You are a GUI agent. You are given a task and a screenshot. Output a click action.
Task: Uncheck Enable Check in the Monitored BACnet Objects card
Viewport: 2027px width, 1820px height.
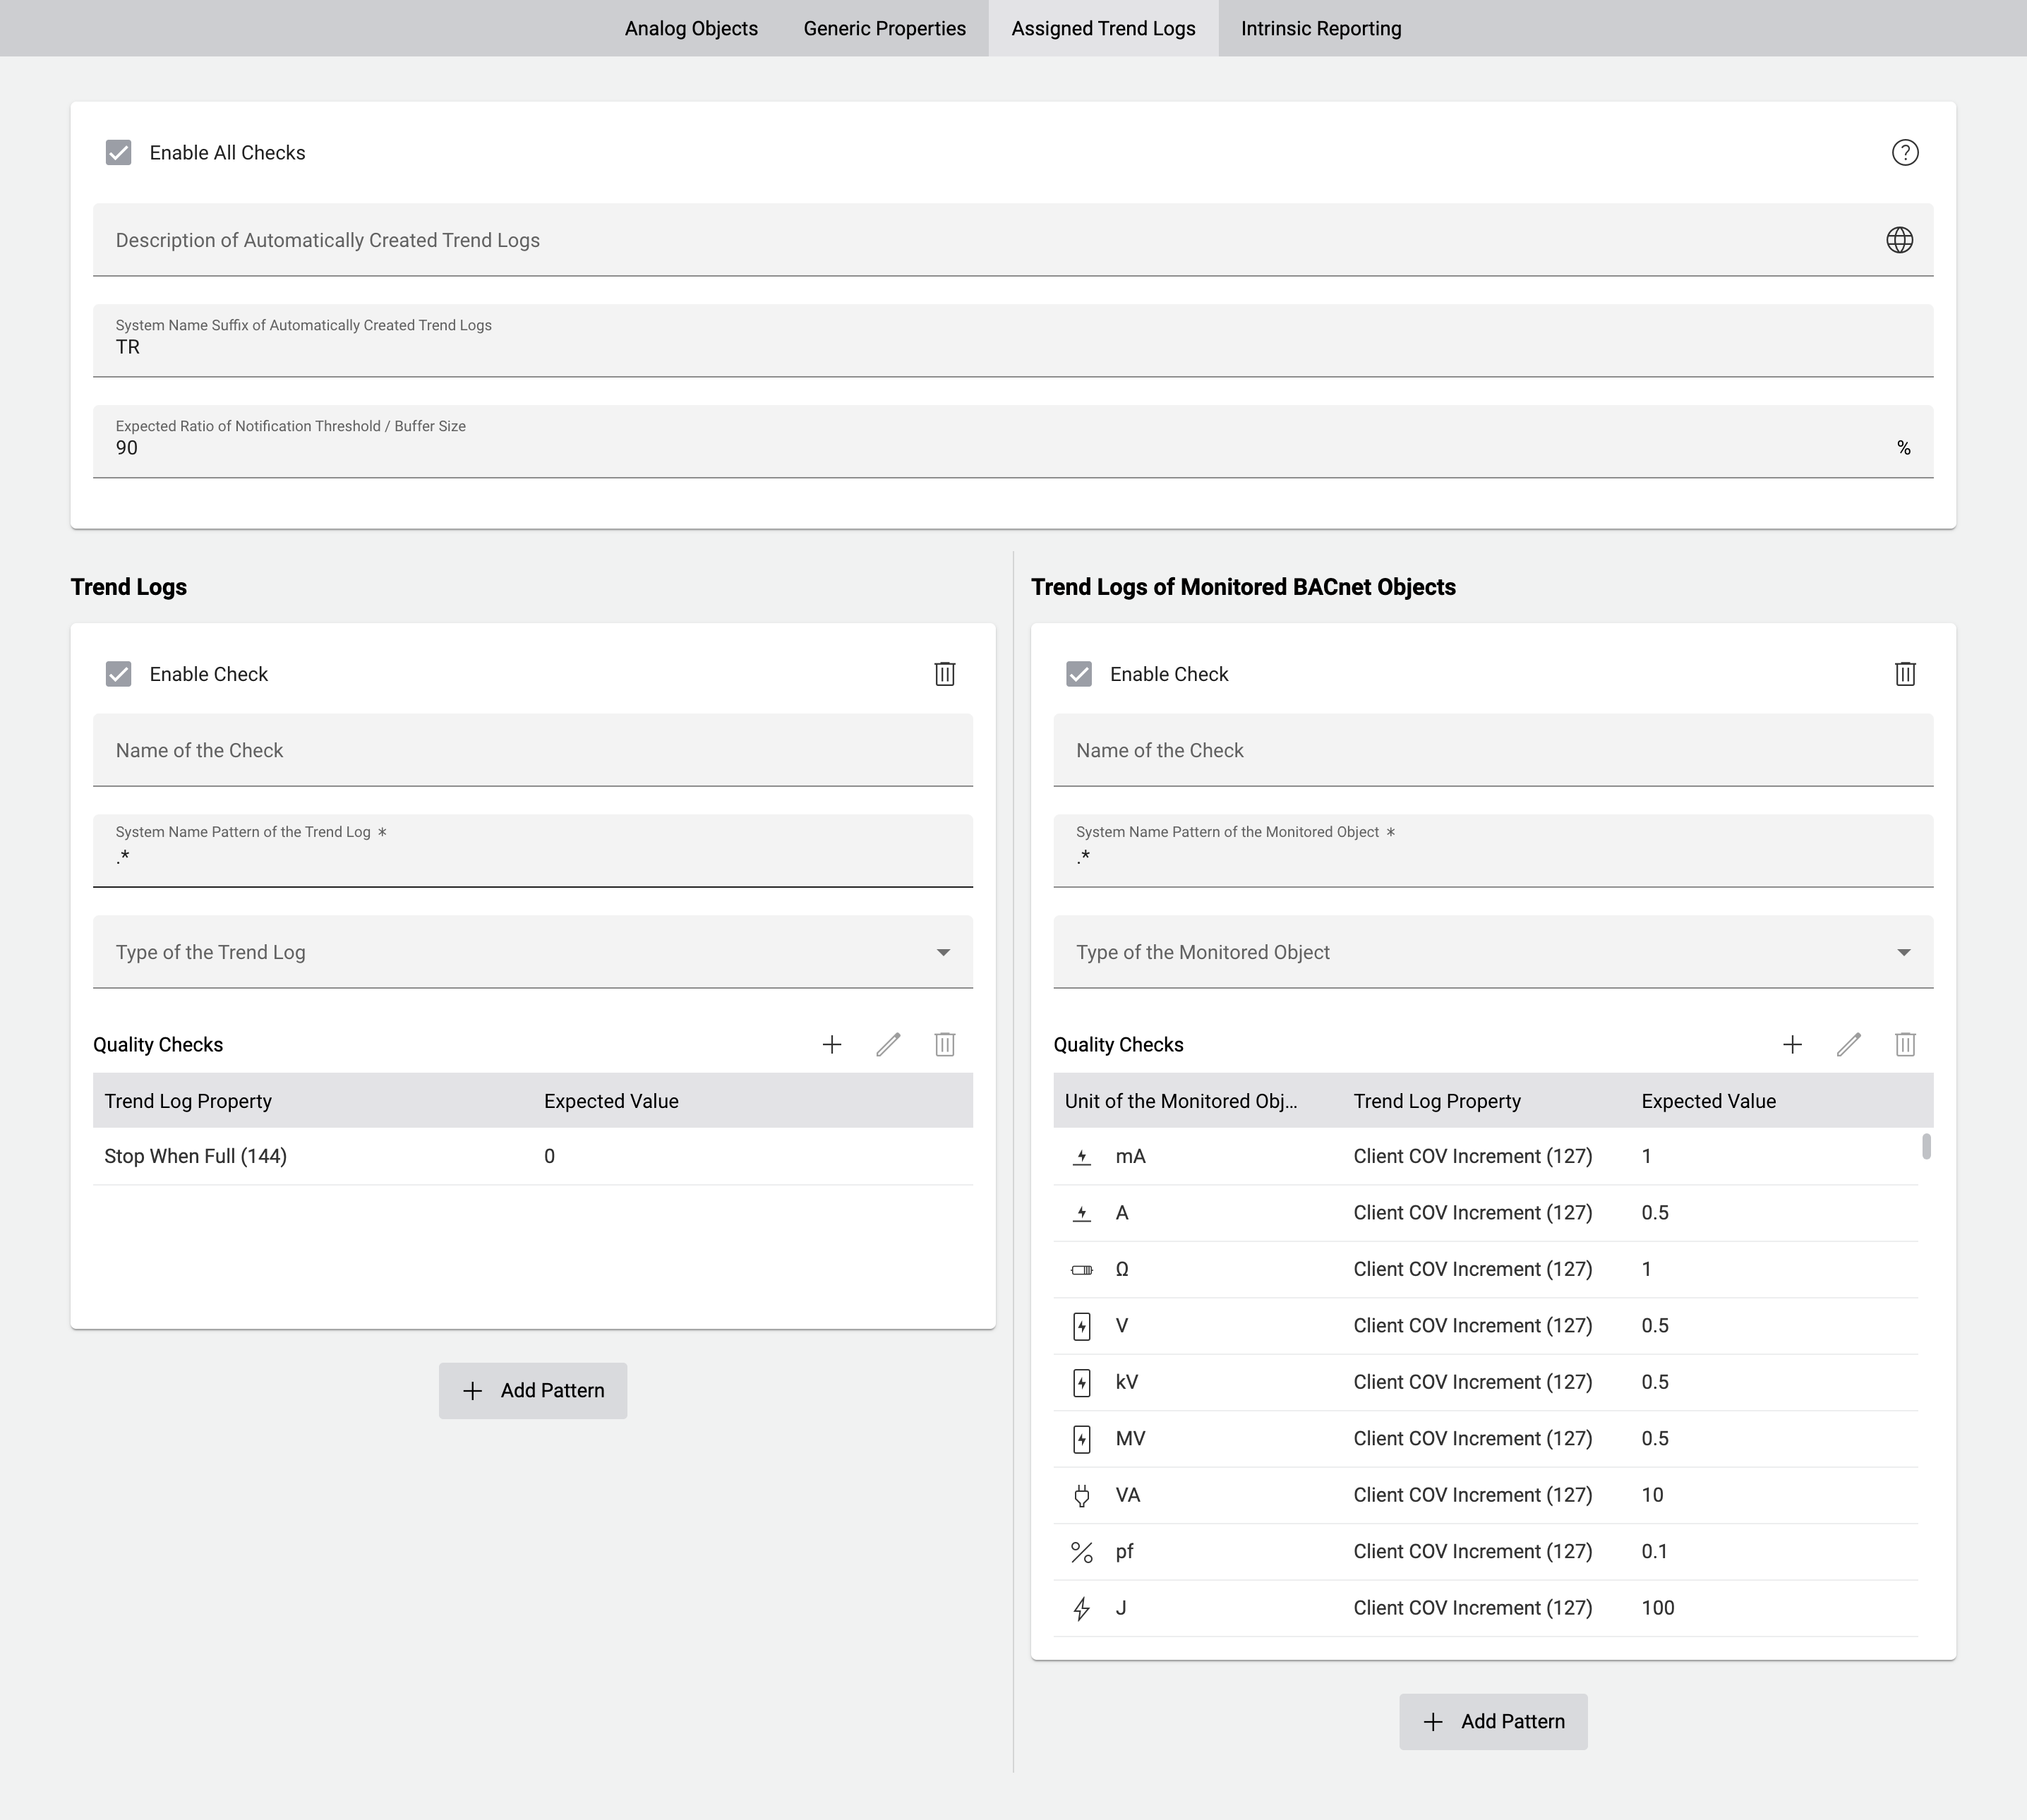coord(1079,674)
